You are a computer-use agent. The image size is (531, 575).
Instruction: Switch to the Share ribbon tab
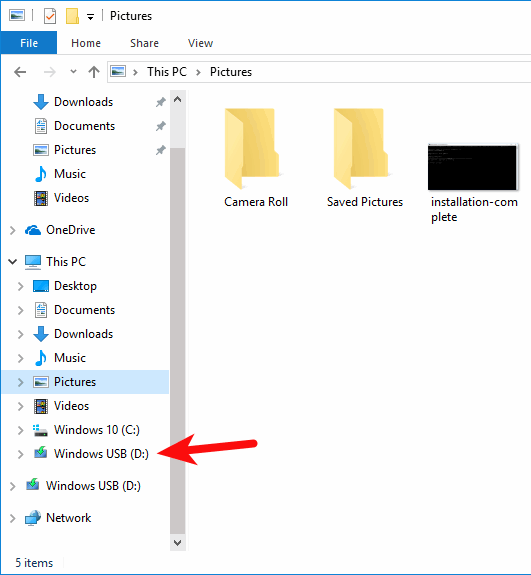pyautogui.click(x=144, y=43)
